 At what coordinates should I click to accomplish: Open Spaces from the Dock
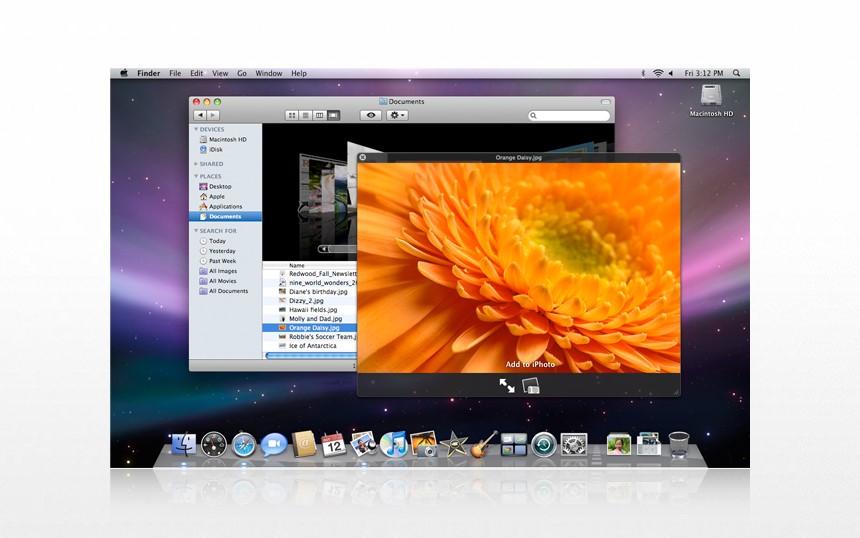point(513,445)
